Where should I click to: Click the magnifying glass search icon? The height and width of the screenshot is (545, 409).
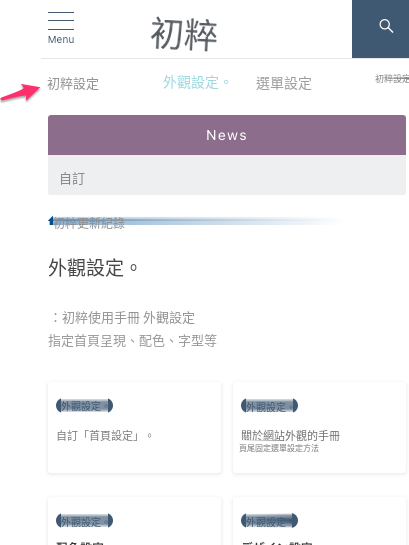pyautogui.click(x=386, y=26)
